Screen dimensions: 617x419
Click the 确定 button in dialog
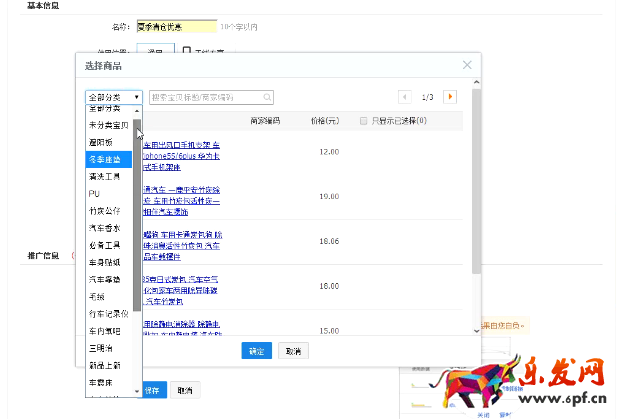click(257, 351)
